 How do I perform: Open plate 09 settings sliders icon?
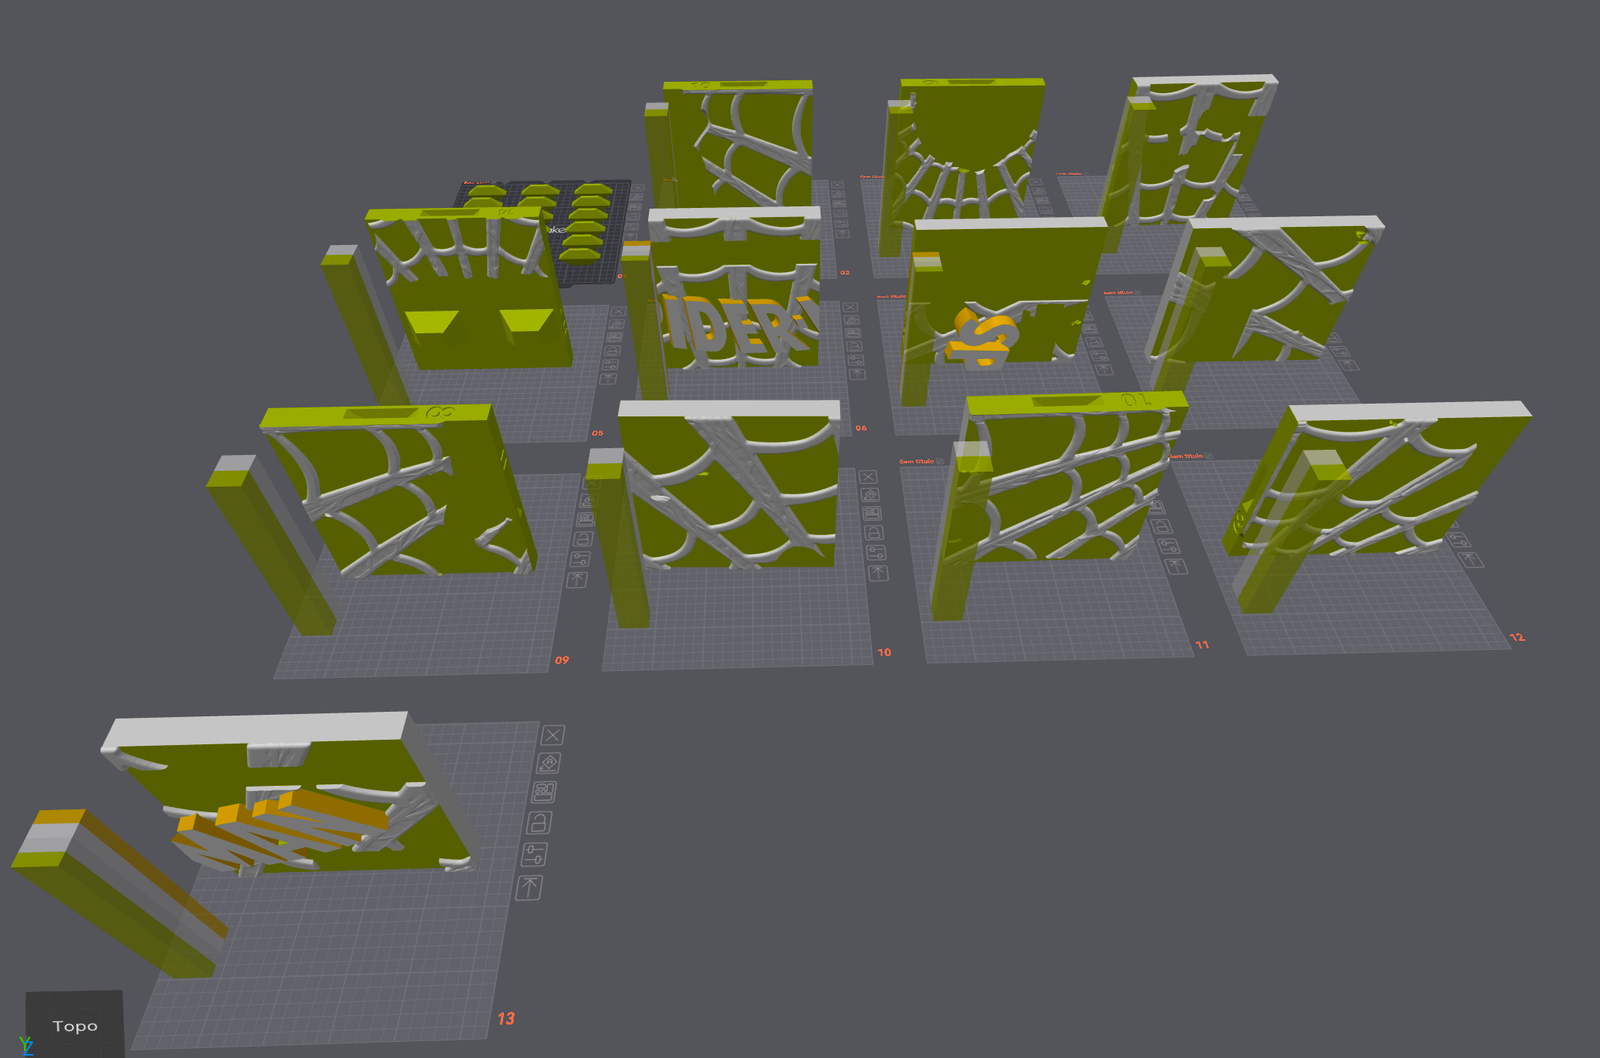click(580, 559)
